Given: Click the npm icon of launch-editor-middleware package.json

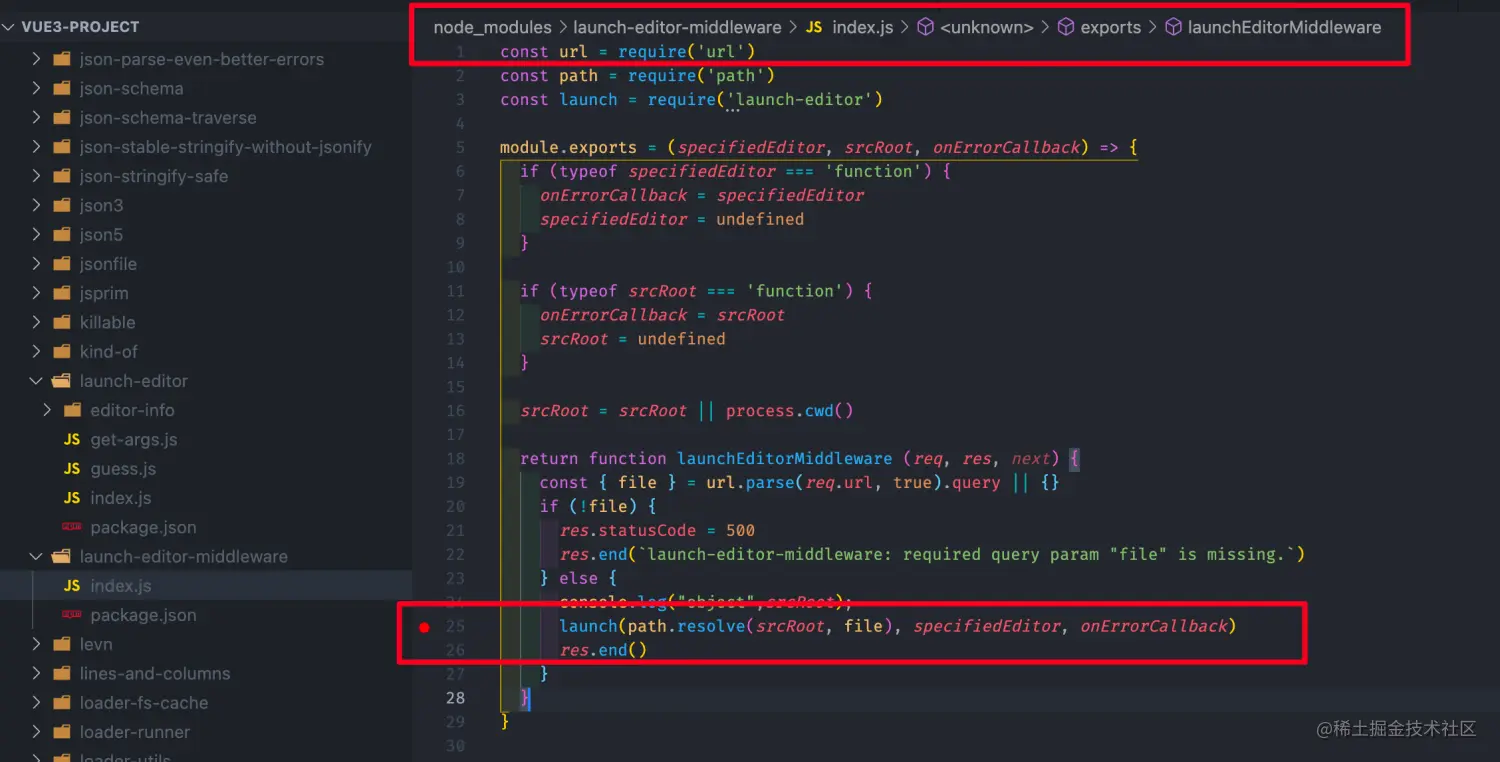Looking at the screenshot, I should click(x=72, y=615).
